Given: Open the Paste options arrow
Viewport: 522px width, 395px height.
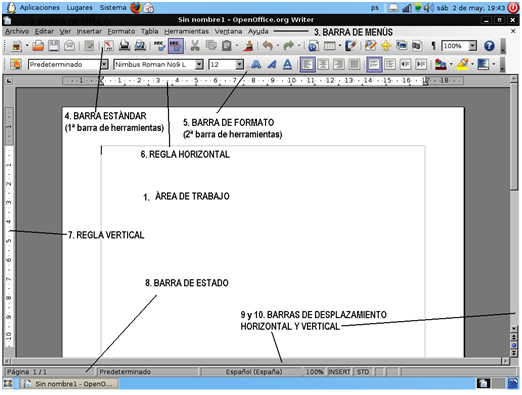Looking at the screenshot, I should (237, 46).
